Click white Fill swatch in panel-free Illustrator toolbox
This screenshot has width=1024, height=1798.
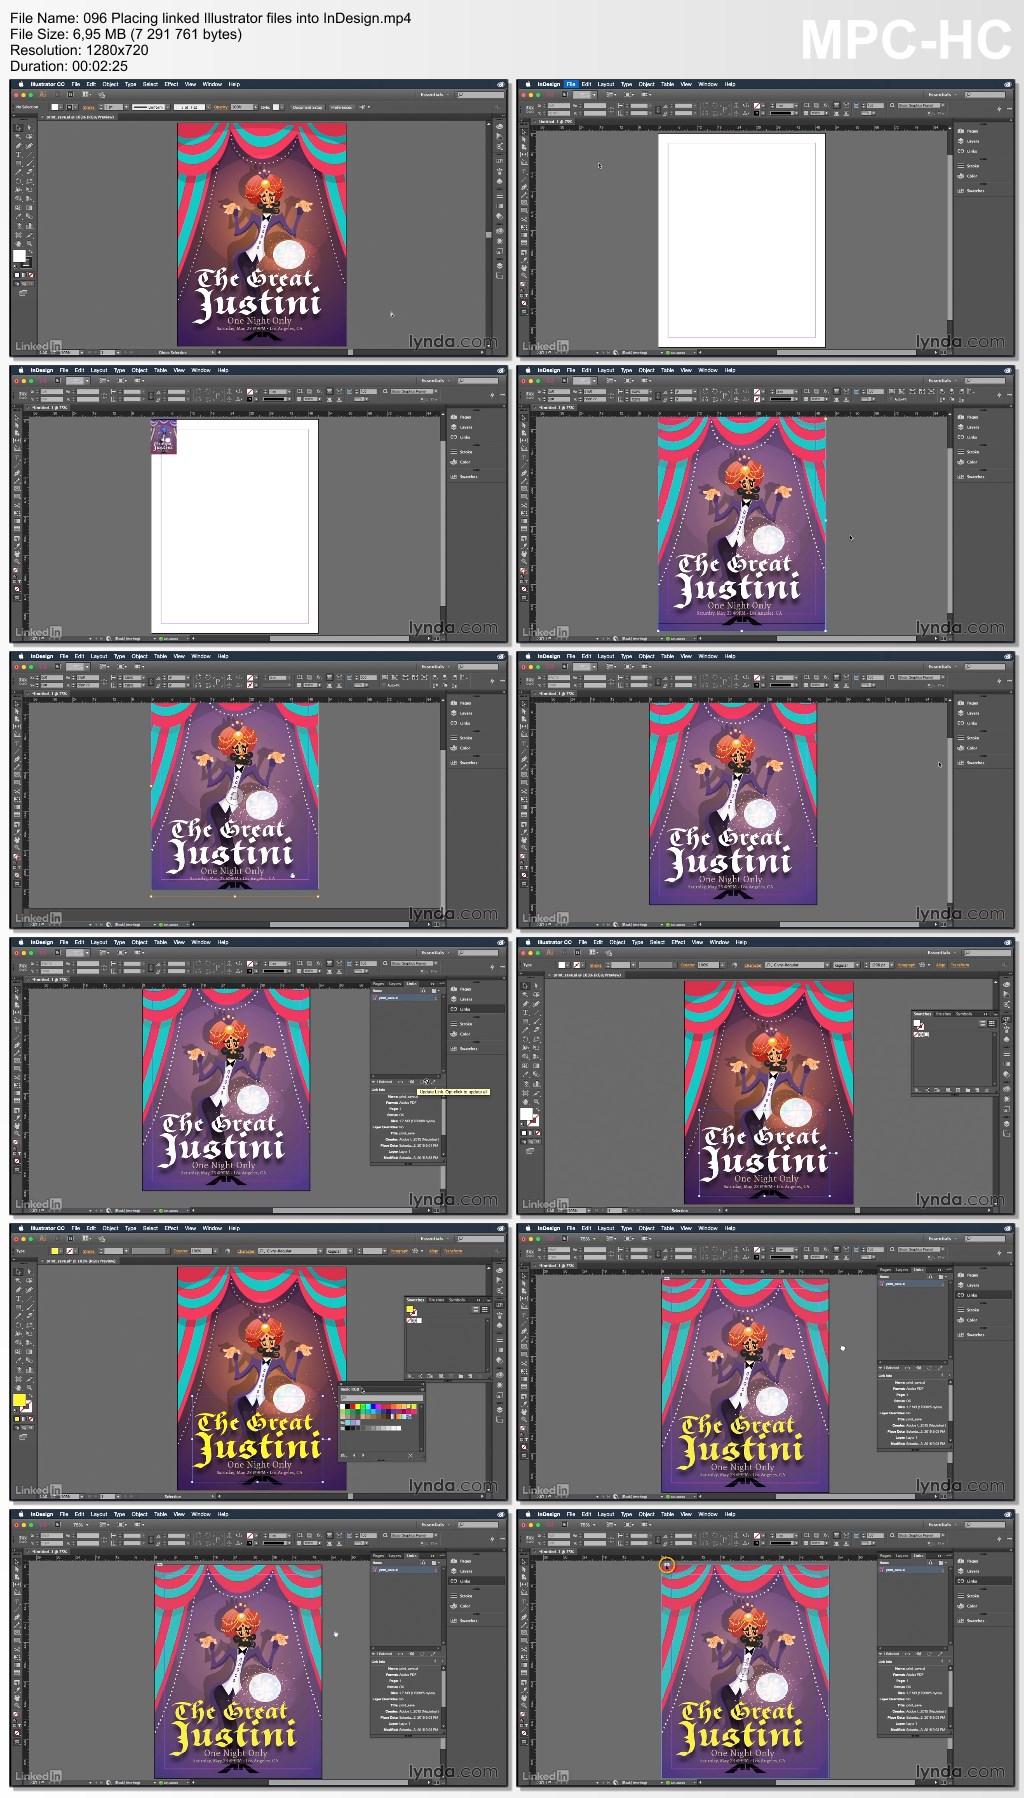pos(19,255)
